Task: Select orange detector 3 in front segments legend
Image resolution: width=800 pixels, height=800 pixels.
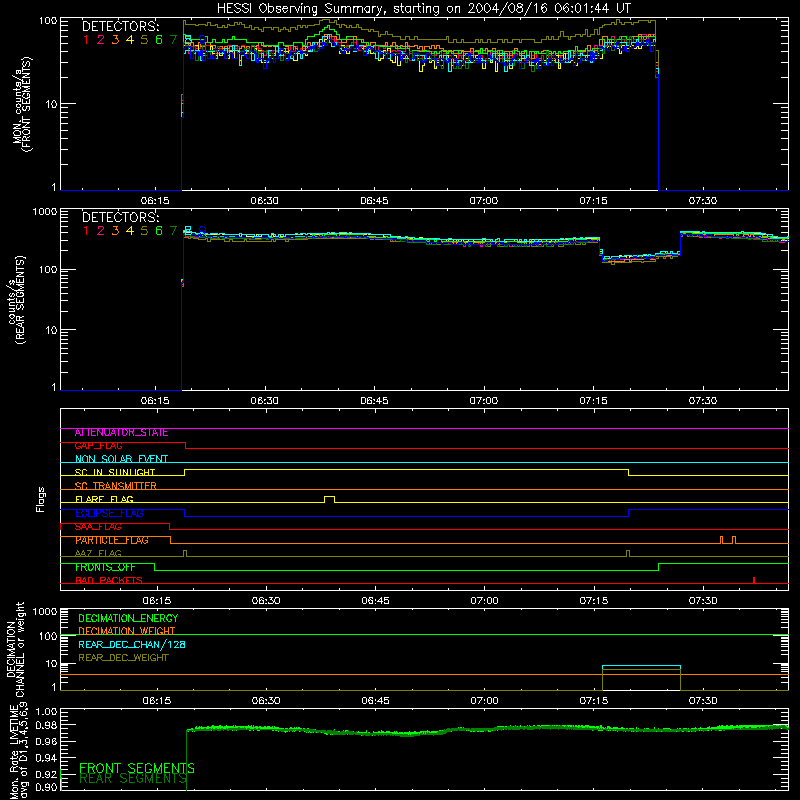Action: click(x=115, y=40)
